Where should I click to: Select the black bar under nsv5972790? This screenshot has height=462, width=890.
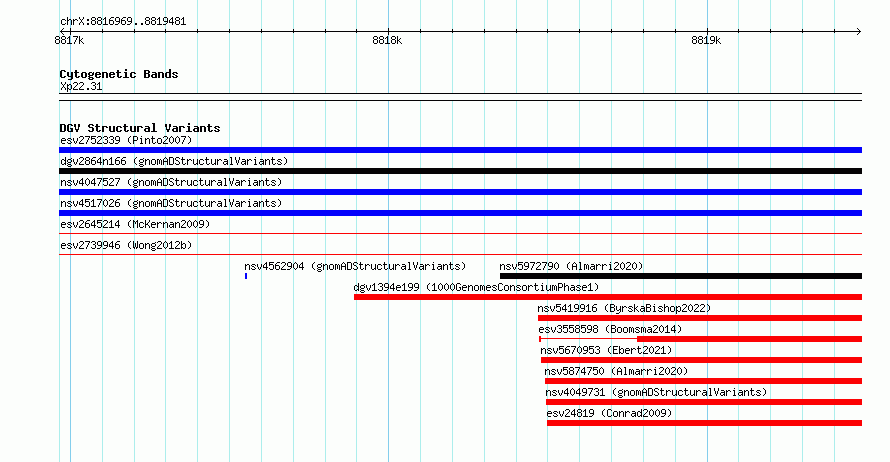(681, 276)
